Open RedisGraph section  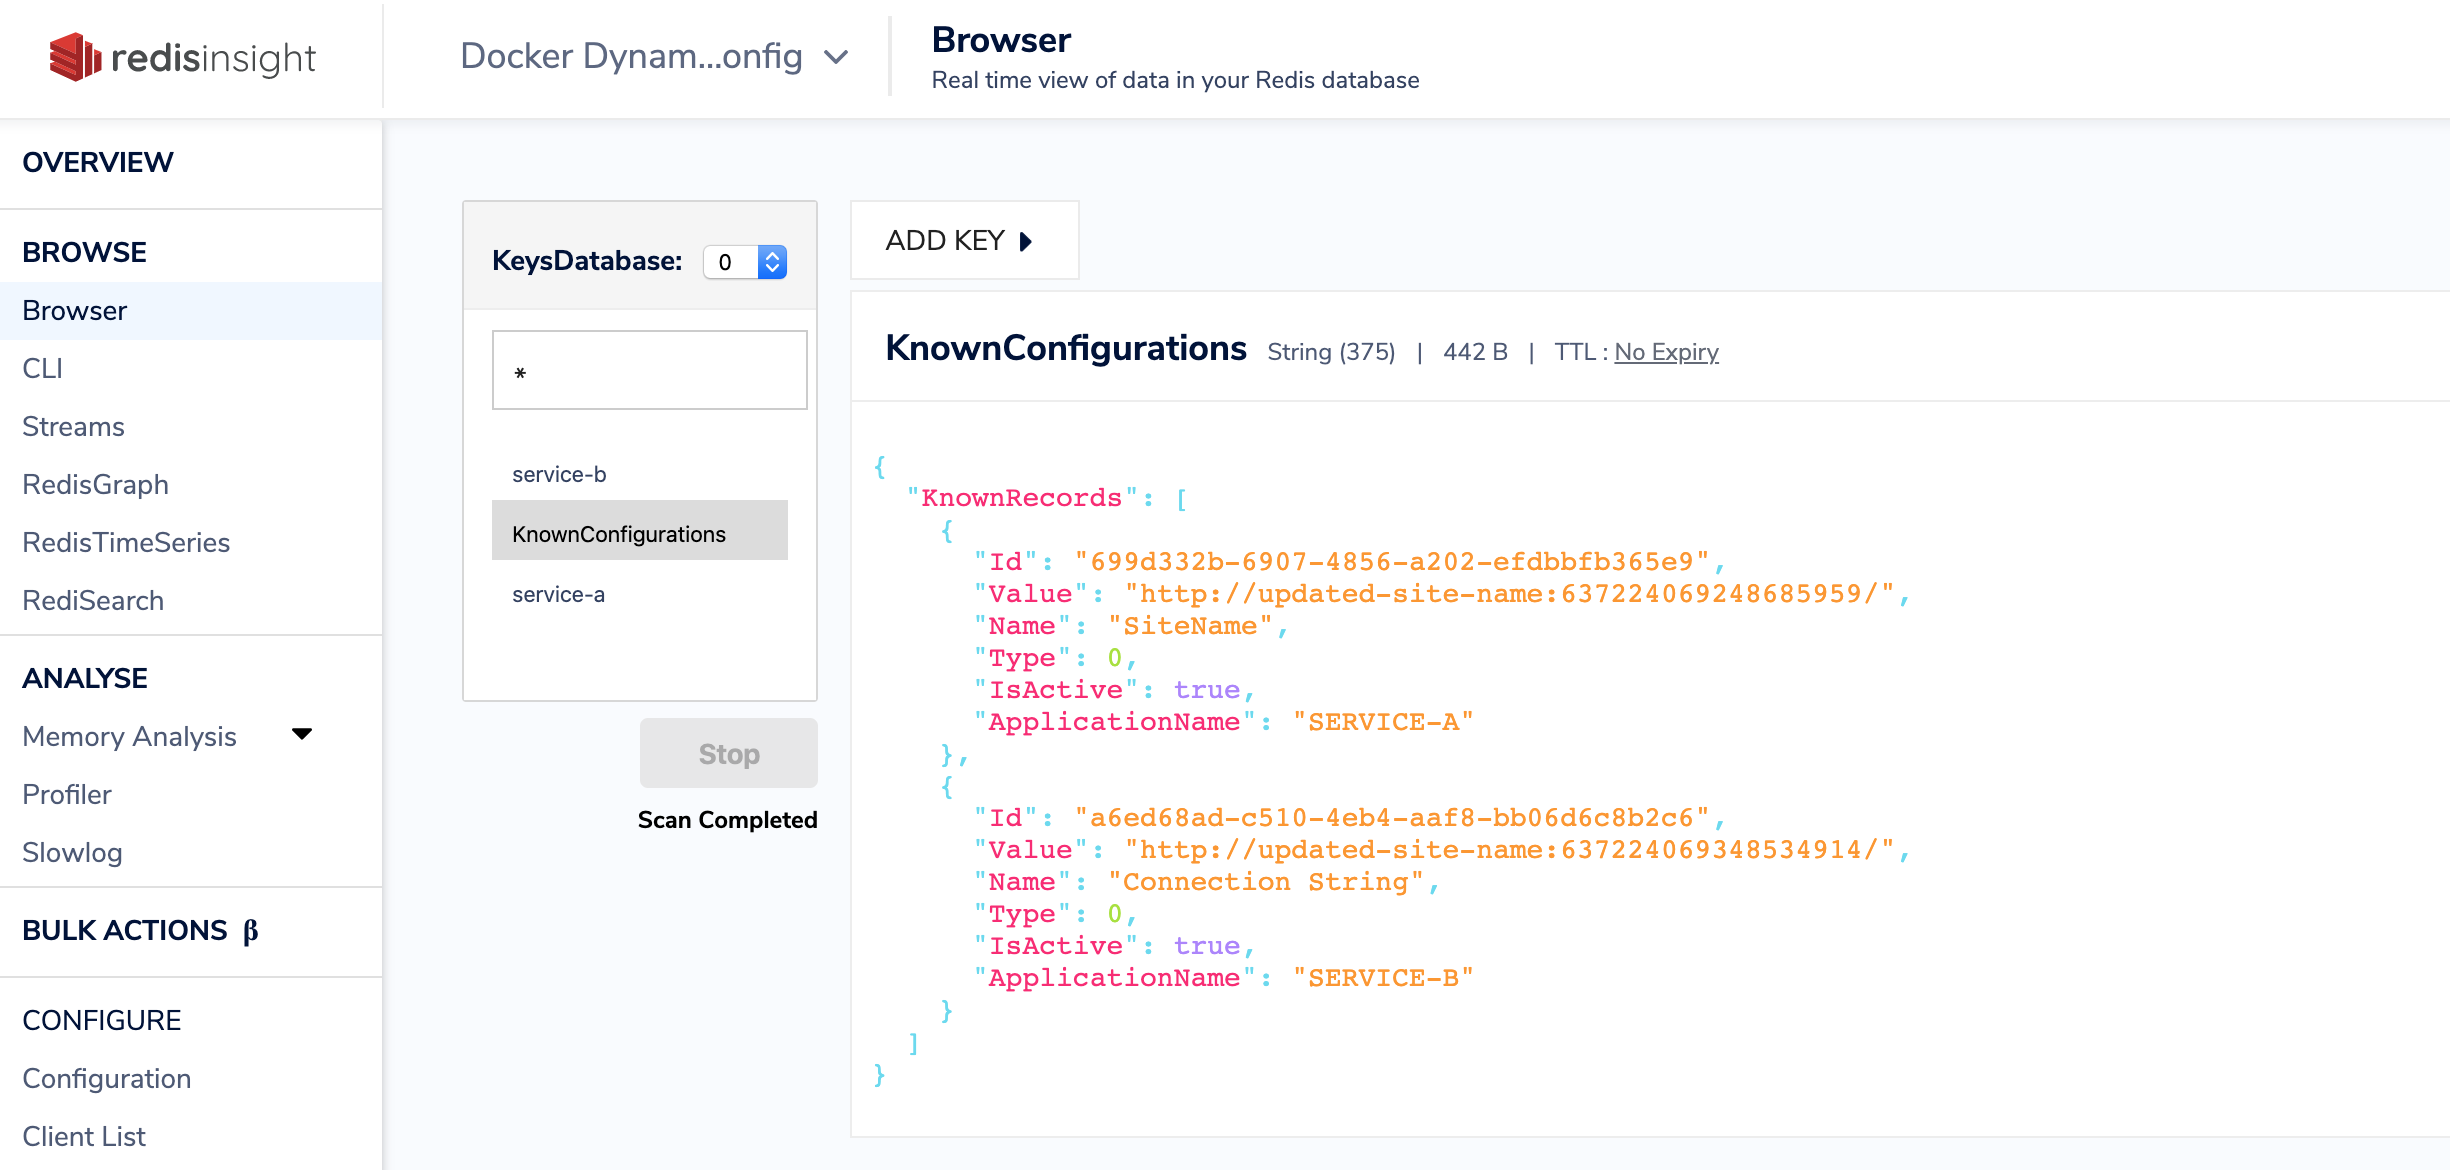(95, 484)
